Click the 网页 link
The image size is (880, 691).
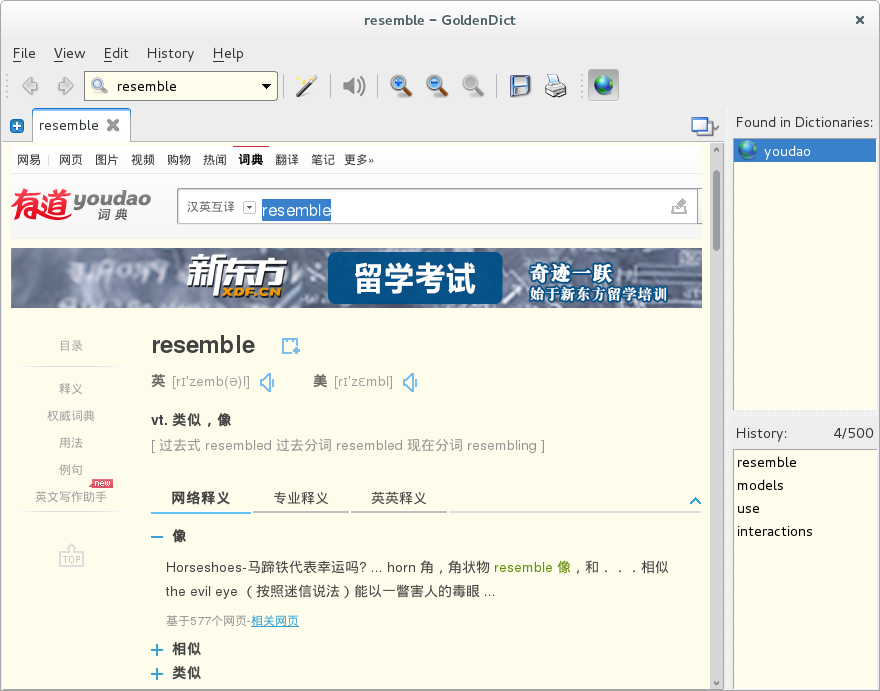tap(71, 160)
